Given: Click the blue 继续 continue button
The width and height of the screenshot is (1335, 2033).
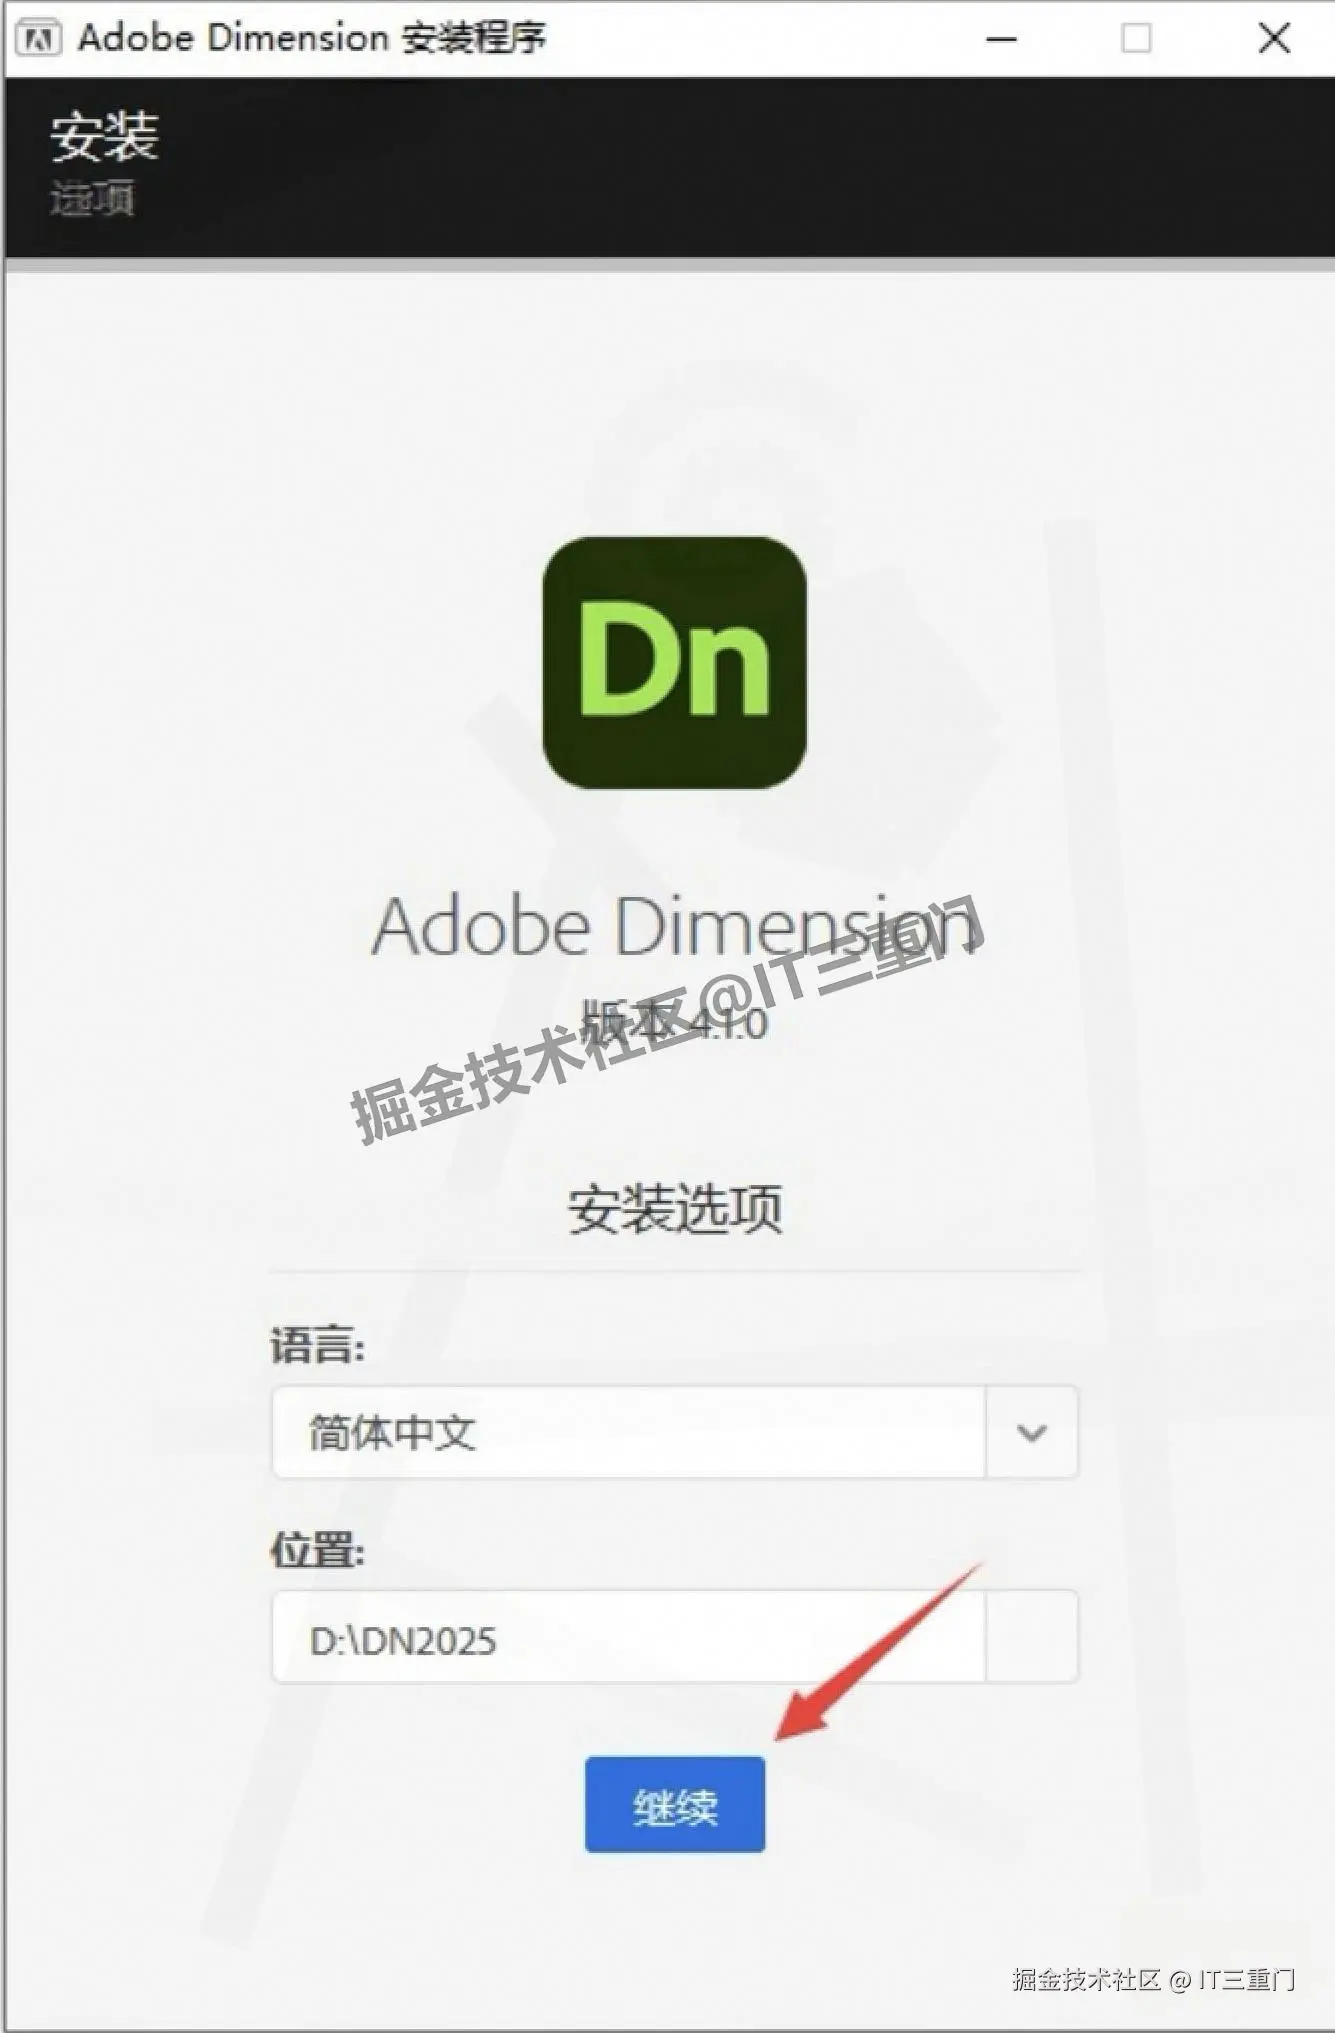Looking at the screenshot, I should [675, 1805].
